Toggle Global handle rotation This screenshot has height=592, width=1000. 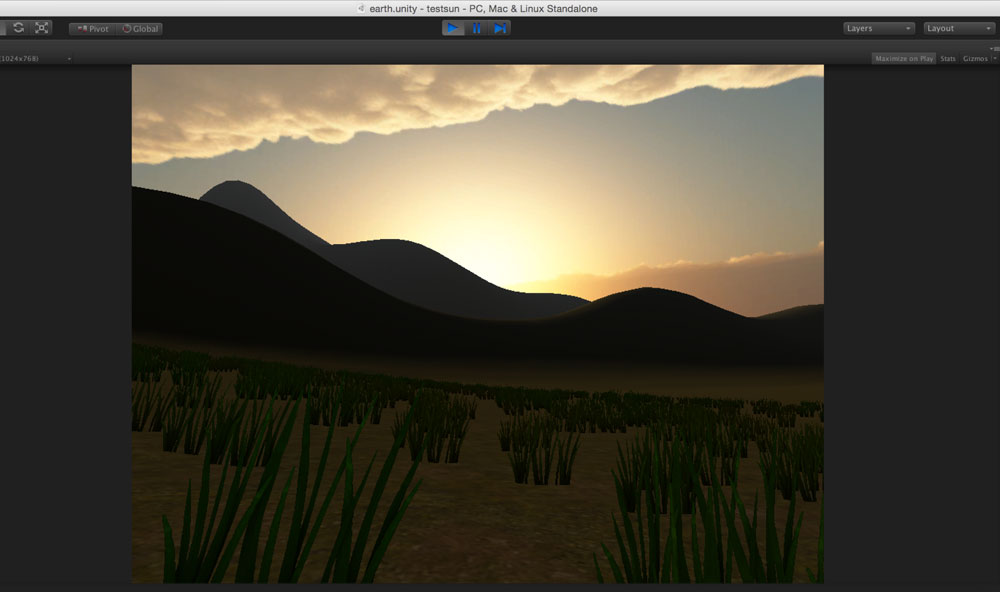(x=140, y=29)
